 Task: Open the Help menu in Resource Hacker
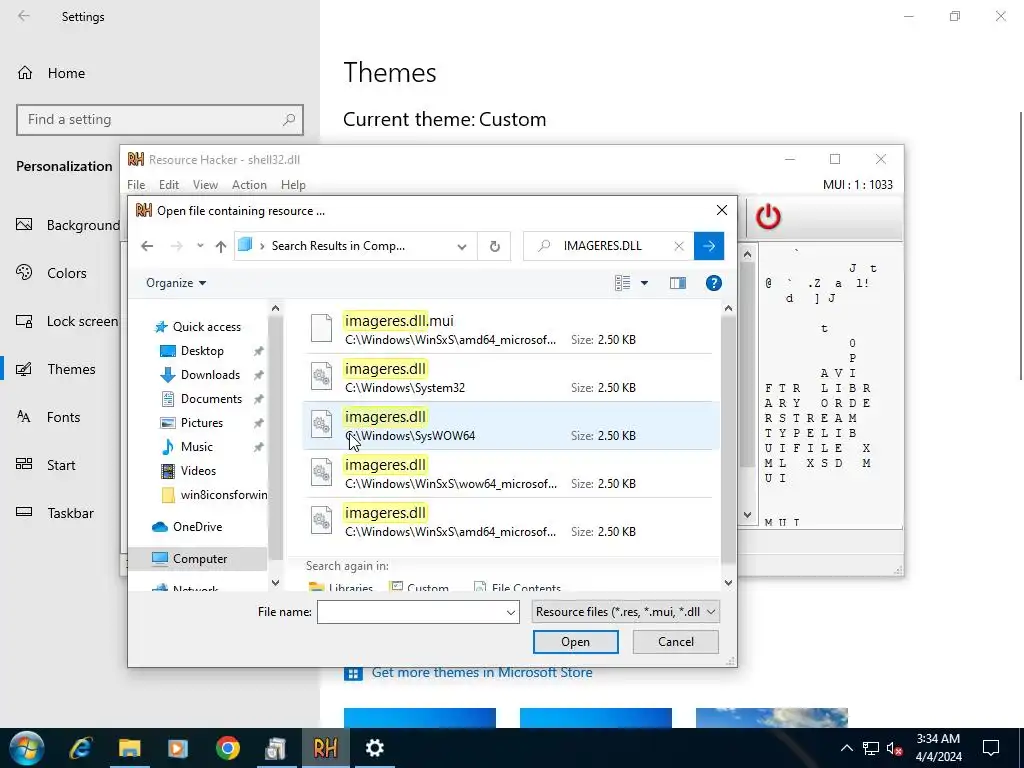(293, 185)
